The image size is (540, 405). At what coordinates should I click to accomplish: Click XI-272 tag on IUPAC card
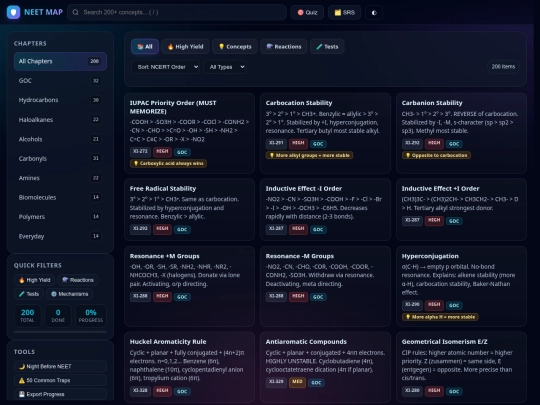(x=140, y=152)
